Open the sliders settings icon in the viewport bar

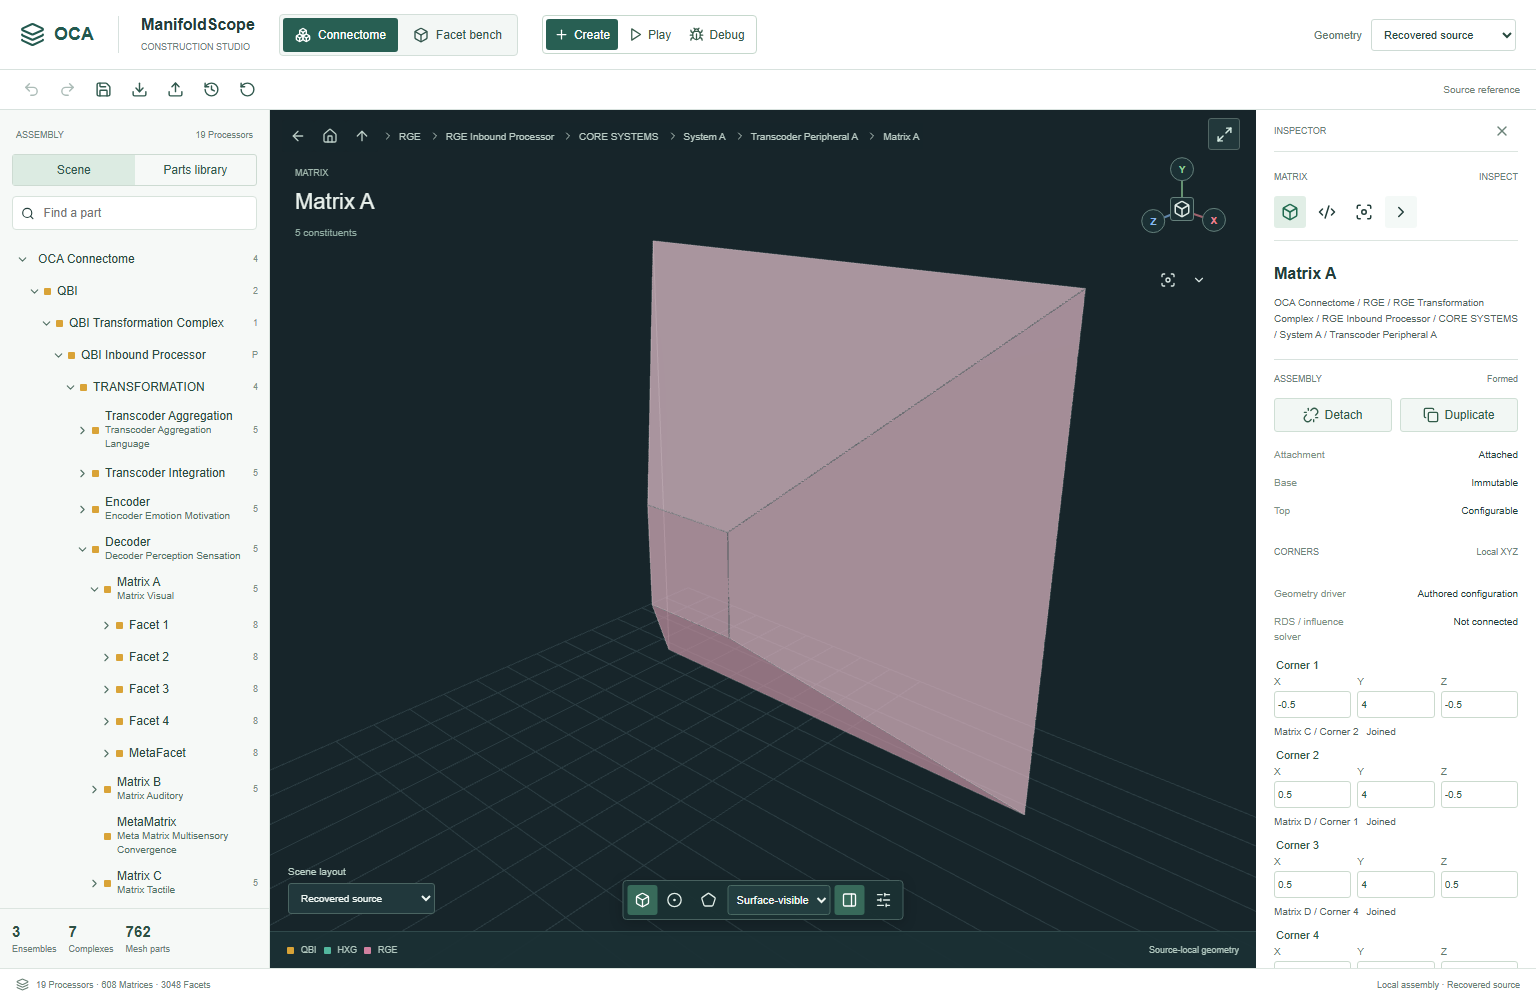pos(883,900)
